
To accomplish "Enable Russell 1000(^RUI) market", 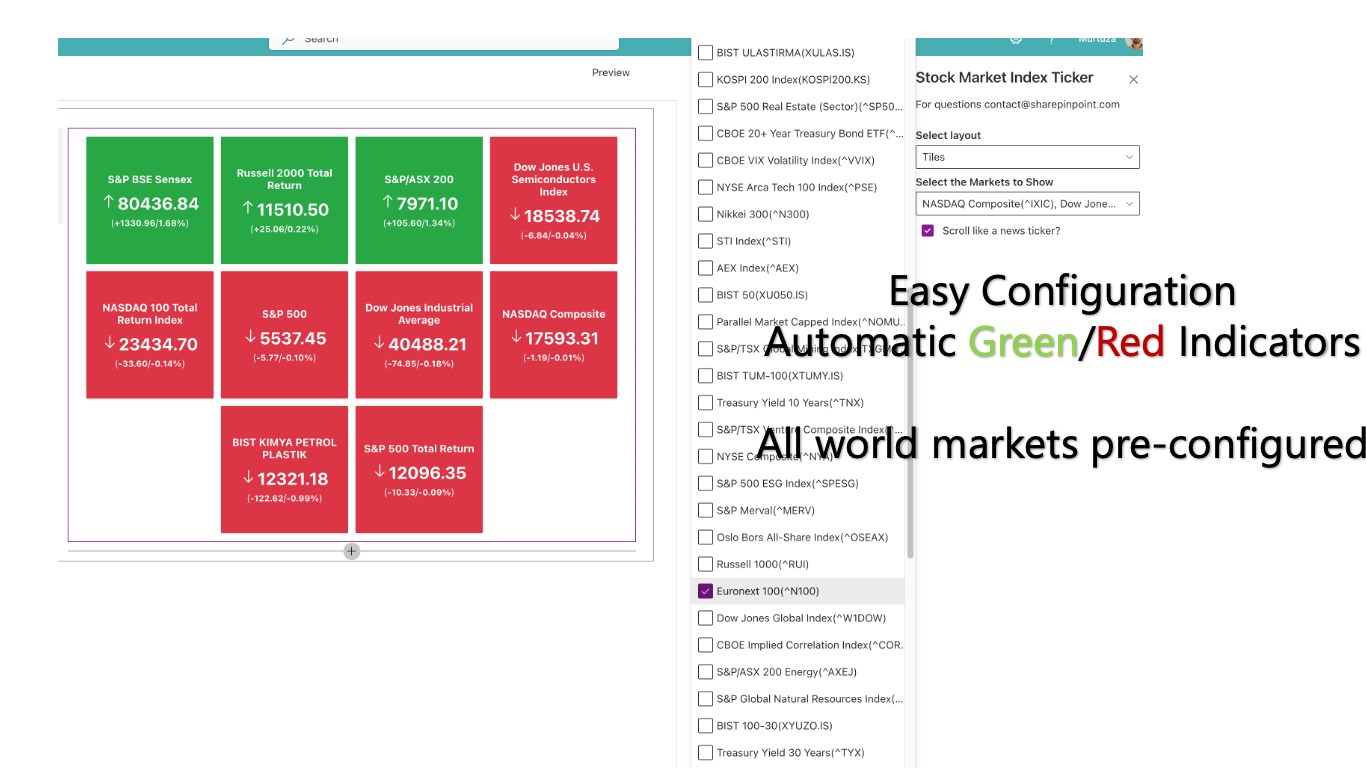I will pyautogui.click(x=706, y=564).
